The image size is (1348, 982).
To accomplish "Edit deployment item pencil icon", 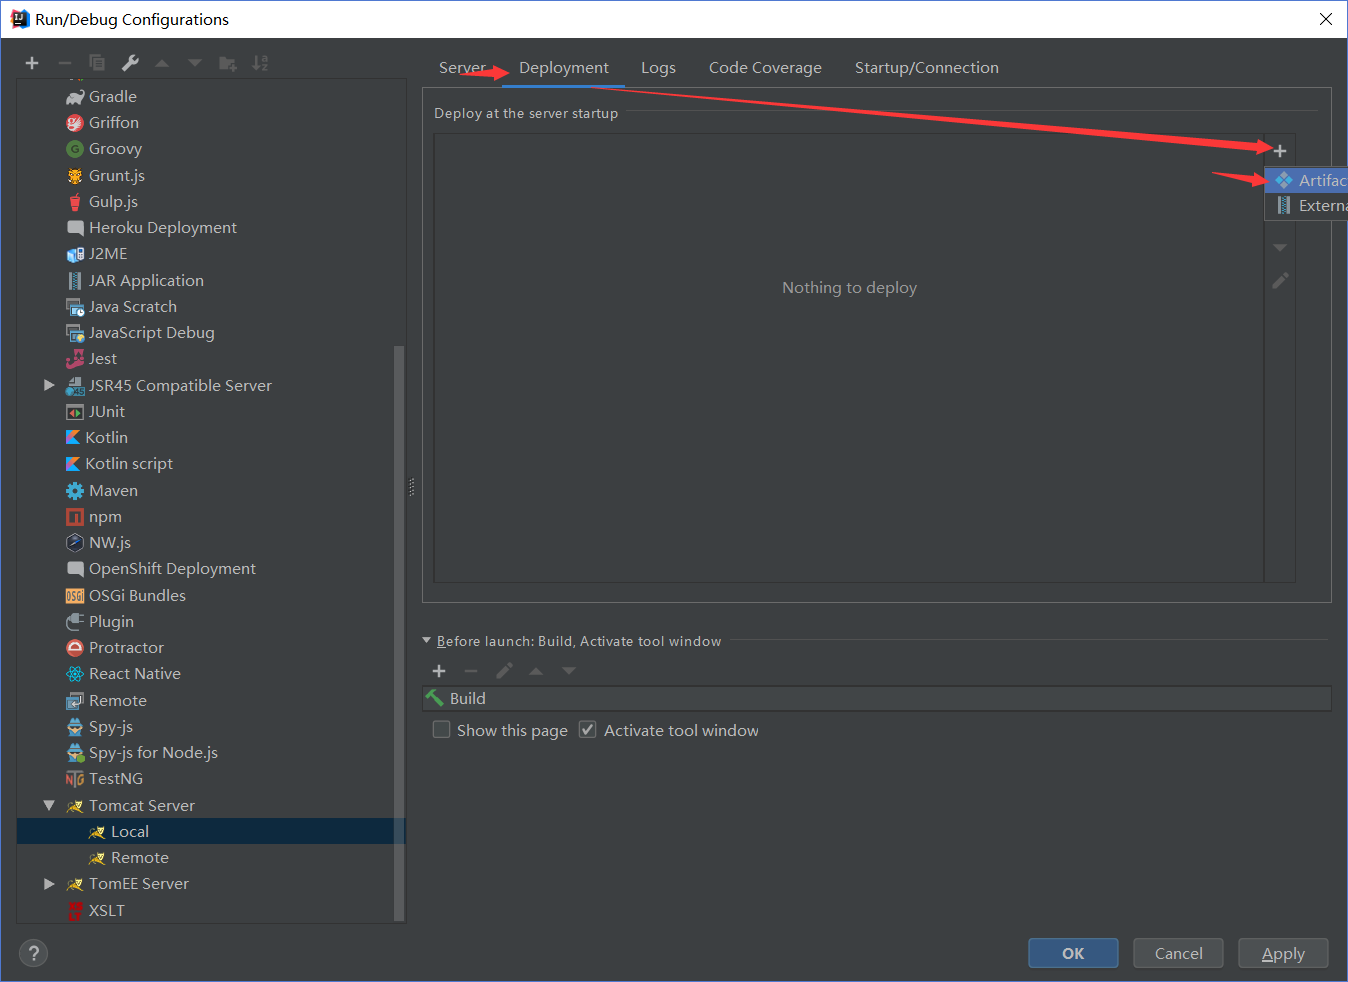I will click(1280, 281).
